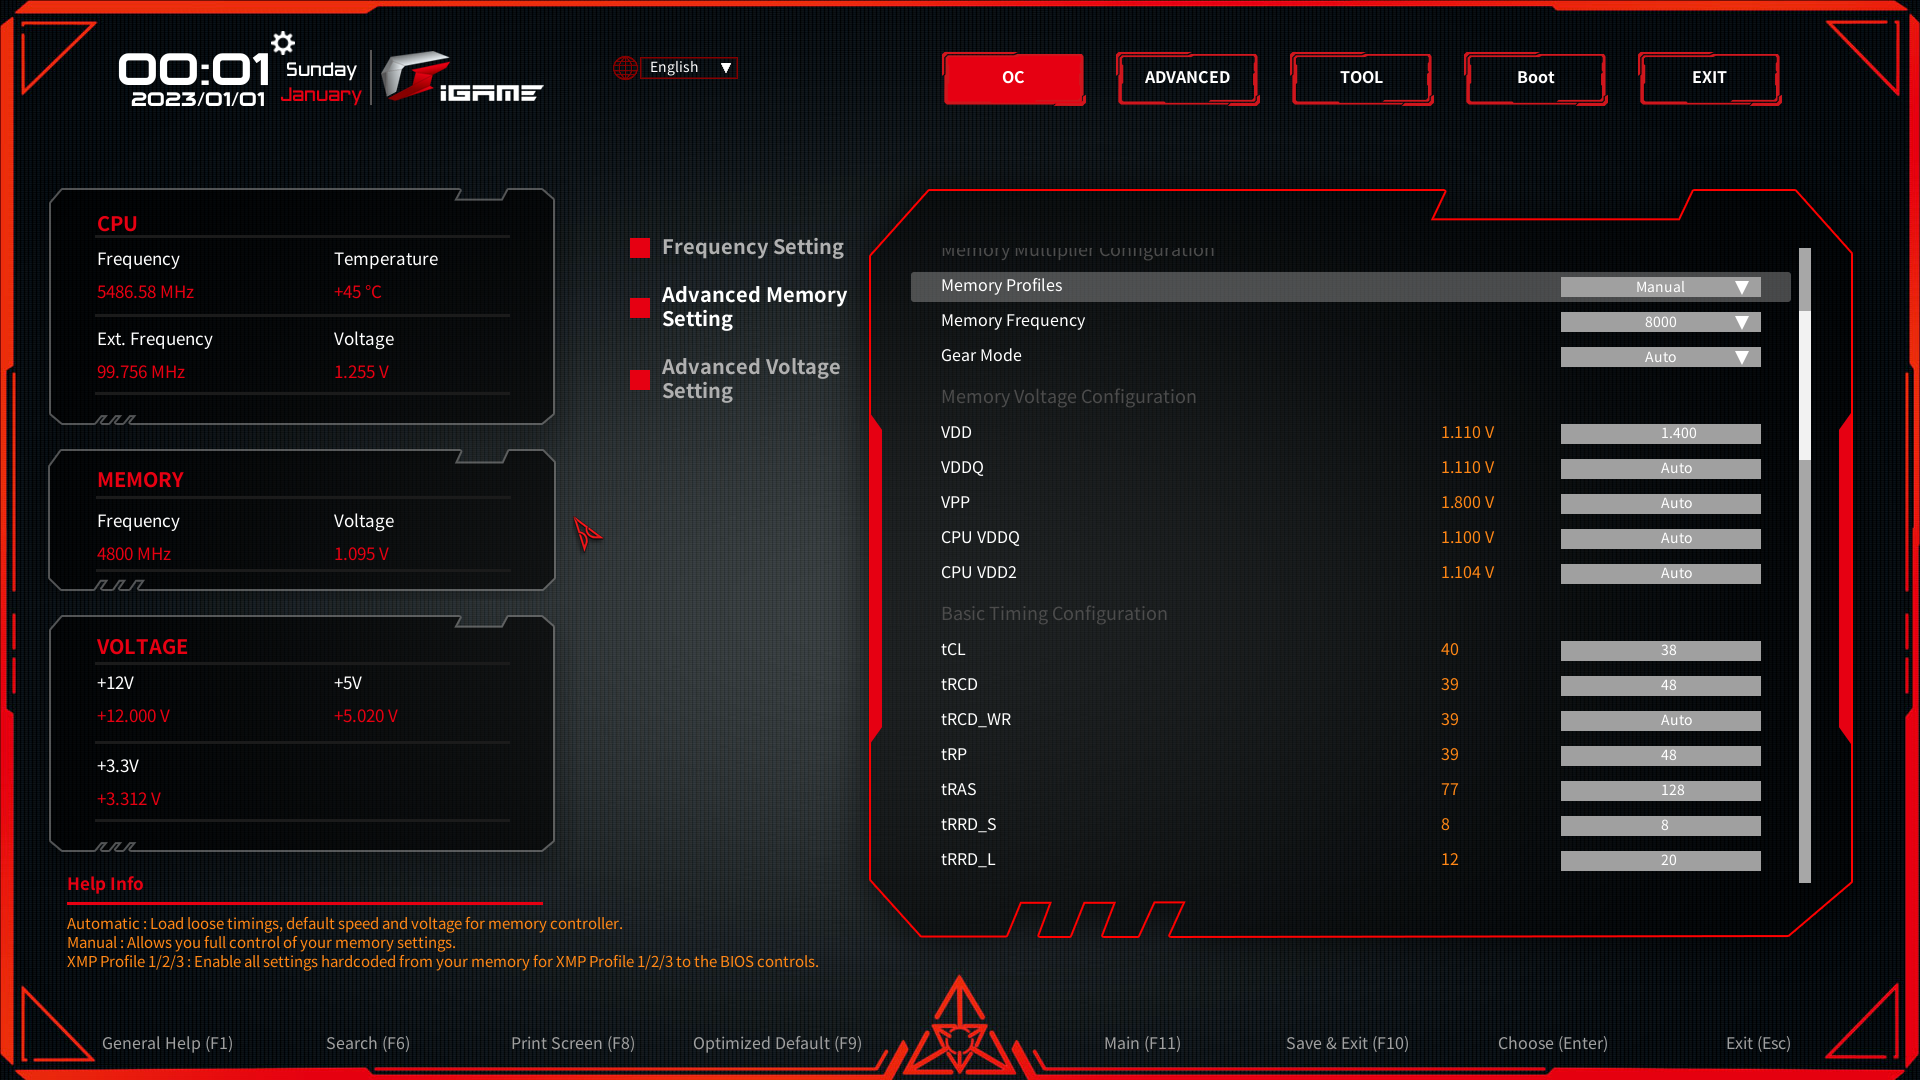
Task: Switch to the ADVANCED tab
Action: click(x=1187, y=78)
